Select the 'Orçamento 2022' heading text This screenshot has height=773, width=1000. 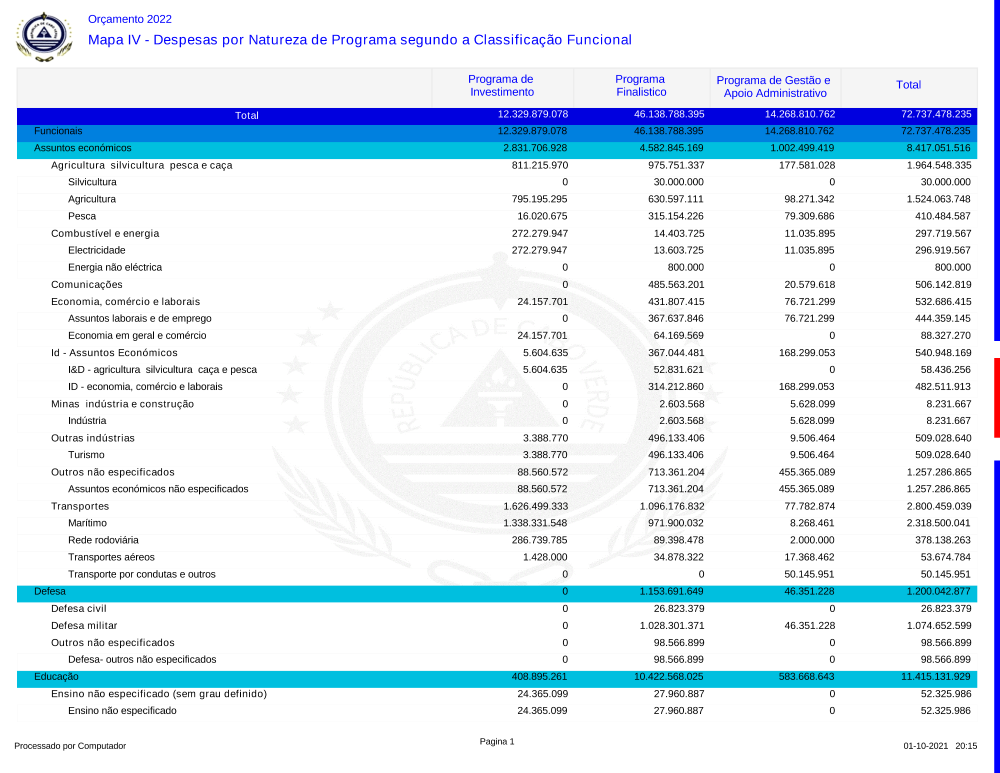click(x=130, y=19)
